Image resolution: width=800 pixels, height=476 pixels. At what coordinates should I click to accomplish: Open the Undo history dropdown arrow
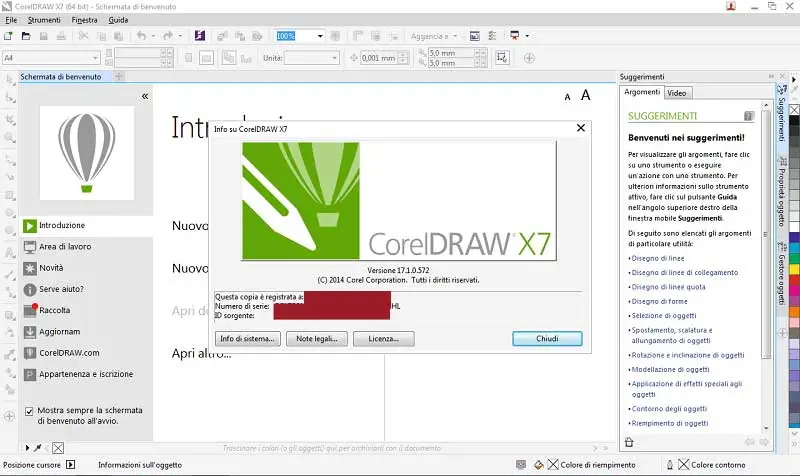click(x=153, y=36)
